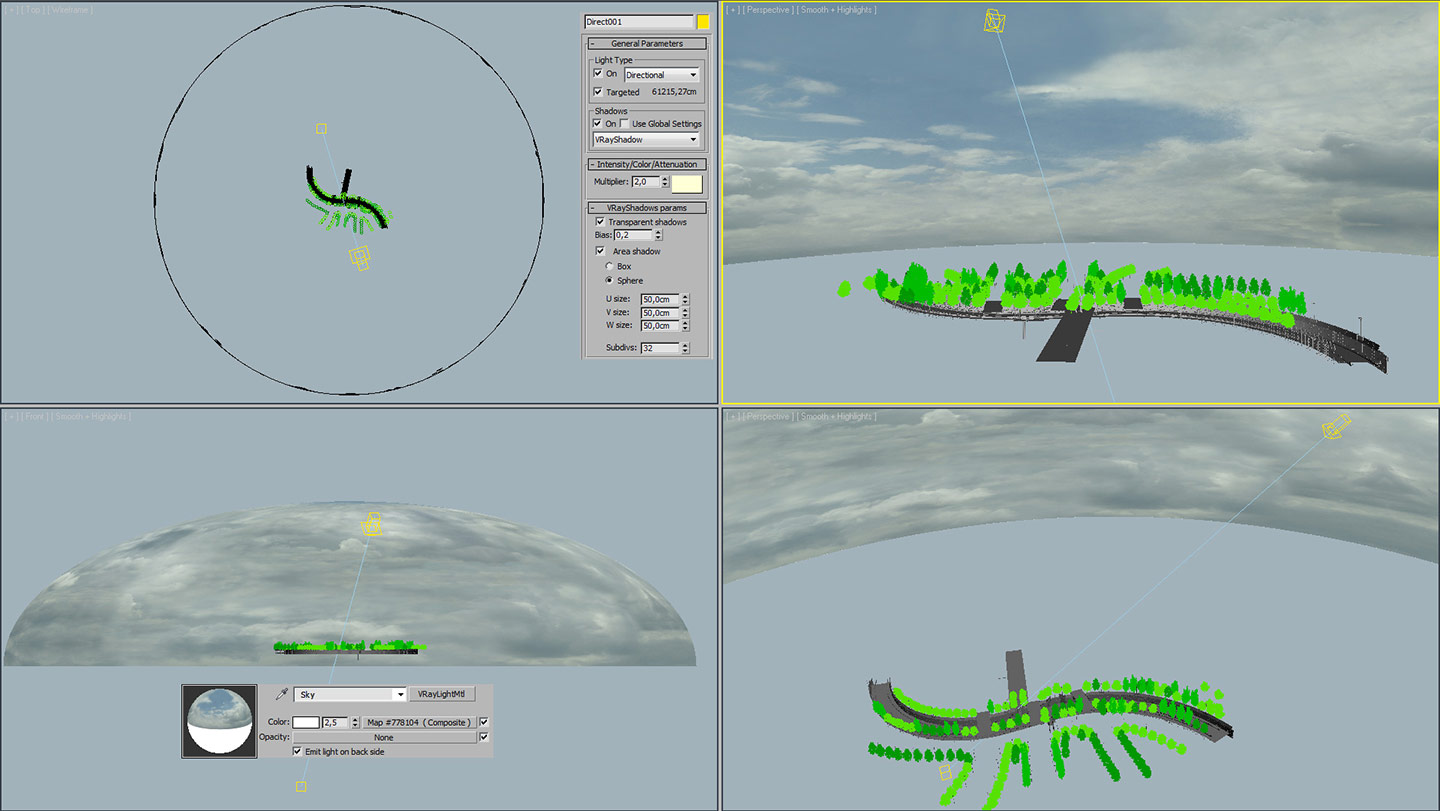
Task: Click the Subdivs spinner arrows
Action: (685, 348)
